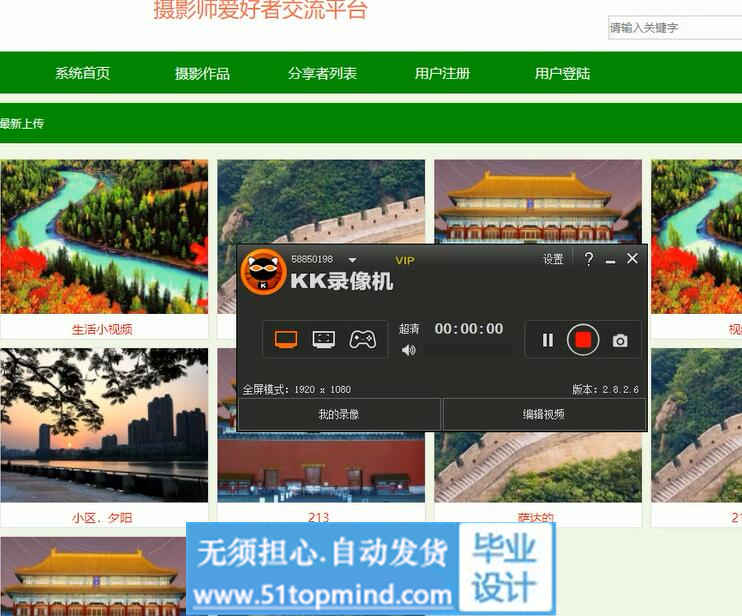Adjust the volume slider bar
The height and width of the screenshot is (616, 742).
[467, 351]
